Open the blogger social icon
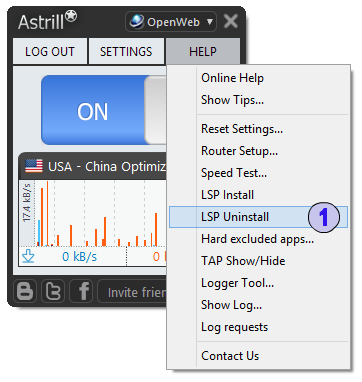This screenshot has width=362, height=382. tap(25, 291)
